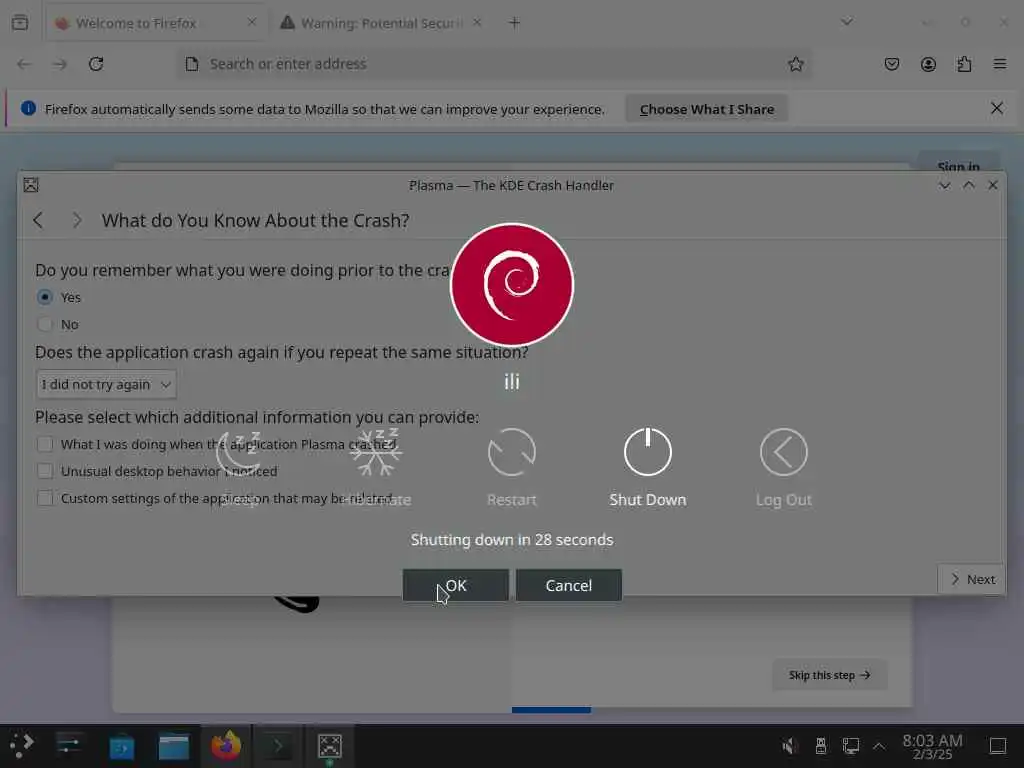Open the KDE application launcher
This screenshot has height=768, width=1024.
tap(22, 746)
